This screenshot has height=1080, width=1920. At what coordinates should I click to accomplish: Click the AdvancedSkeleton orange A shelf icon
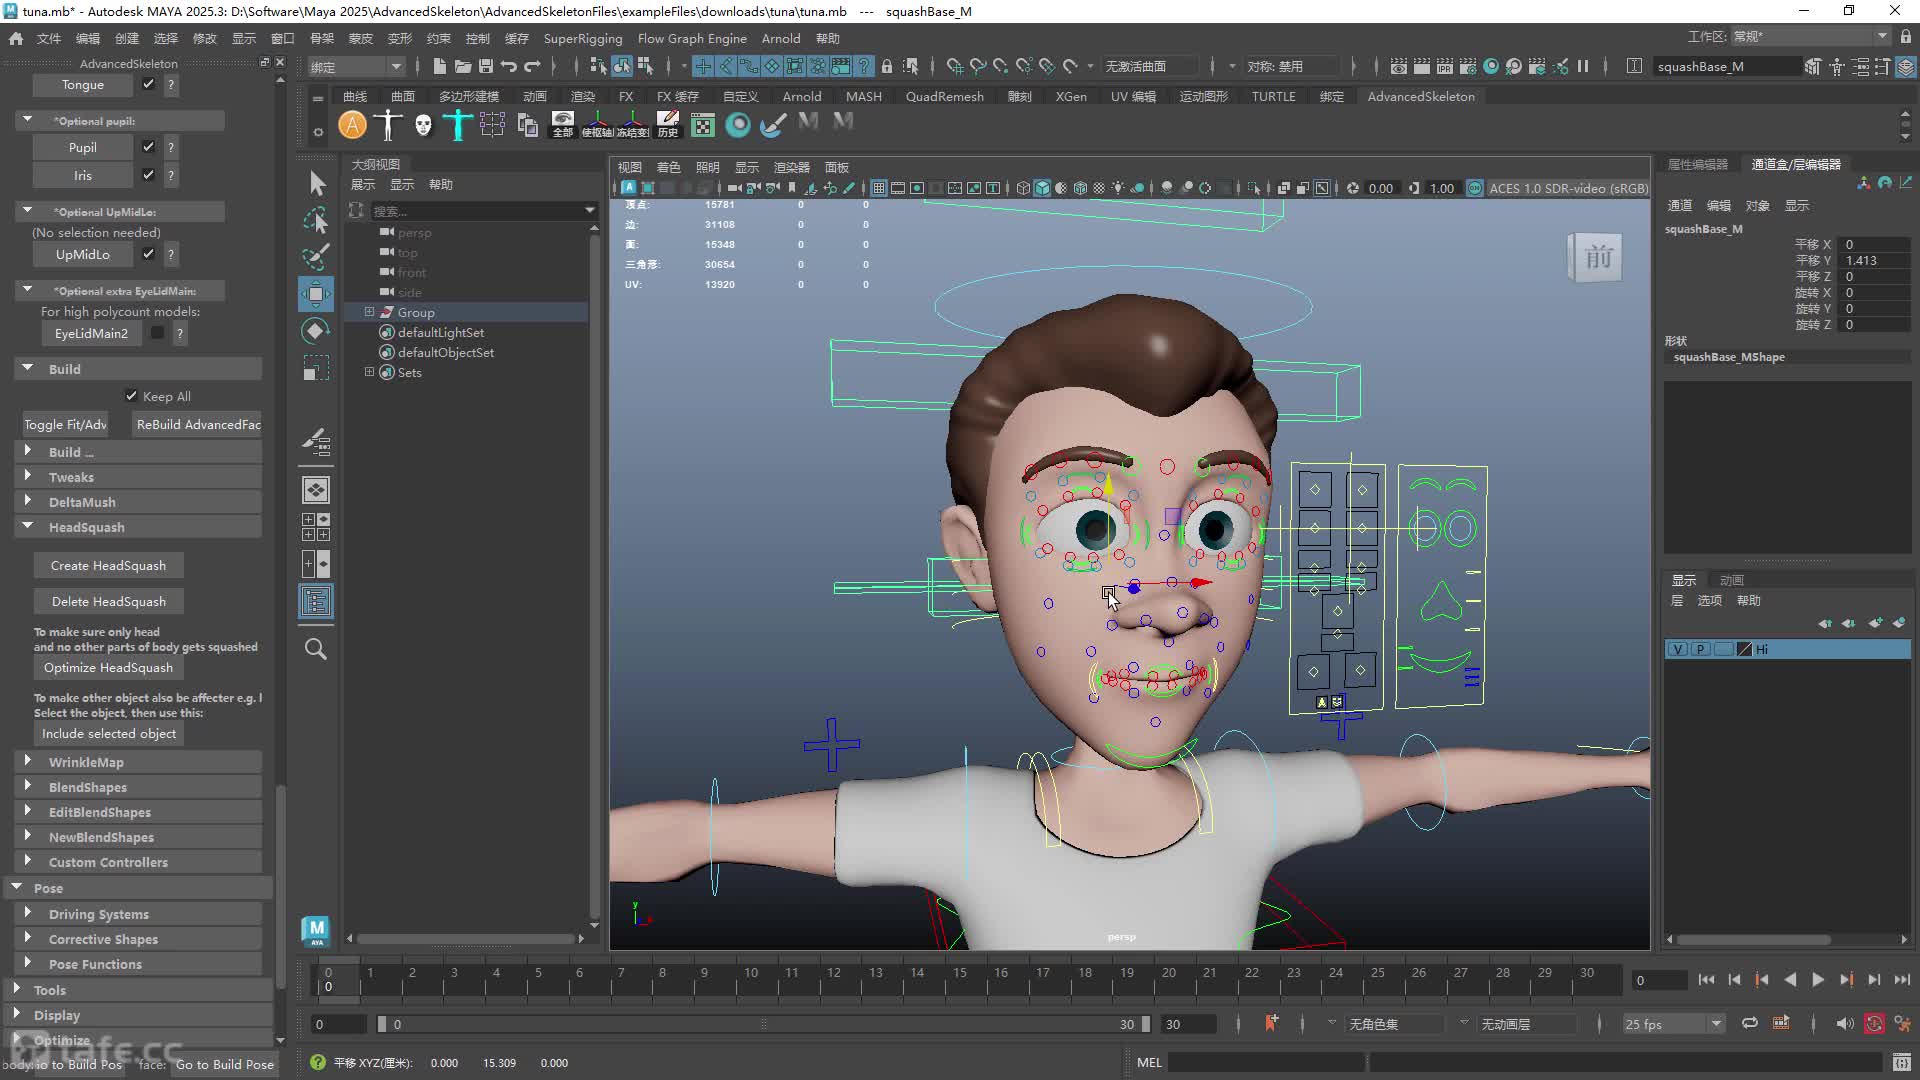pyautogui.click(x=352, y=125)
